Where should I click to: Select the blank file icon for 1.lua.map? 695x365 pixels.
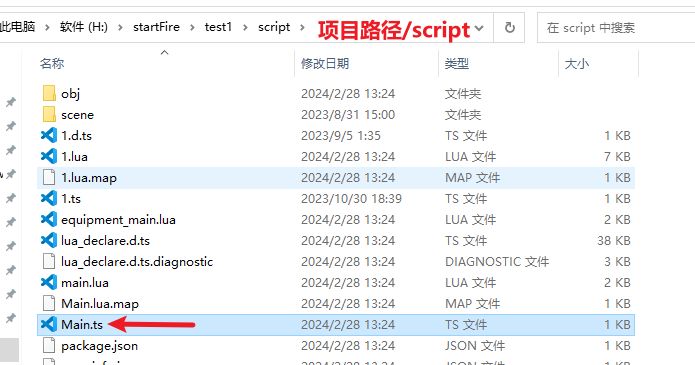click(x=49, y=177)
